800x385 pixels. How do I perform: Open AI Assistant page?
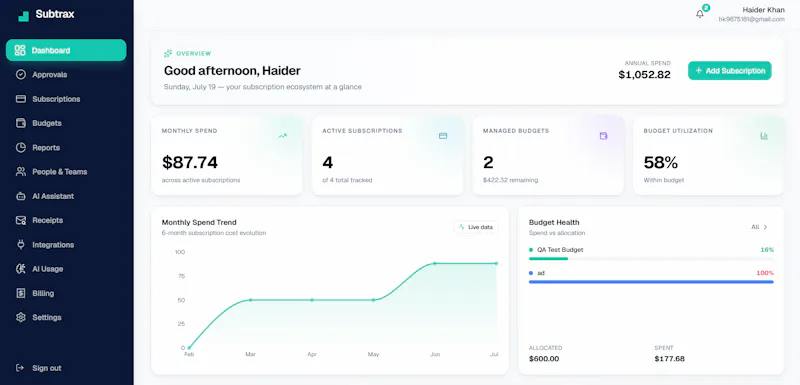pos(66,196)
